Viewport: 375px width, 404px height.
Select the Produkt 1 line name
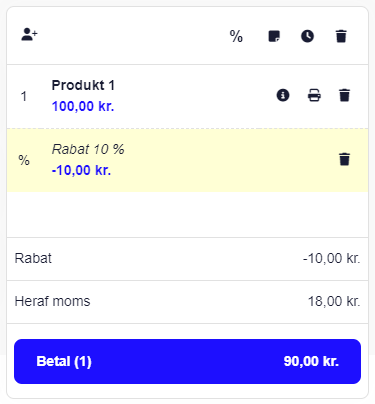[83, 85]
